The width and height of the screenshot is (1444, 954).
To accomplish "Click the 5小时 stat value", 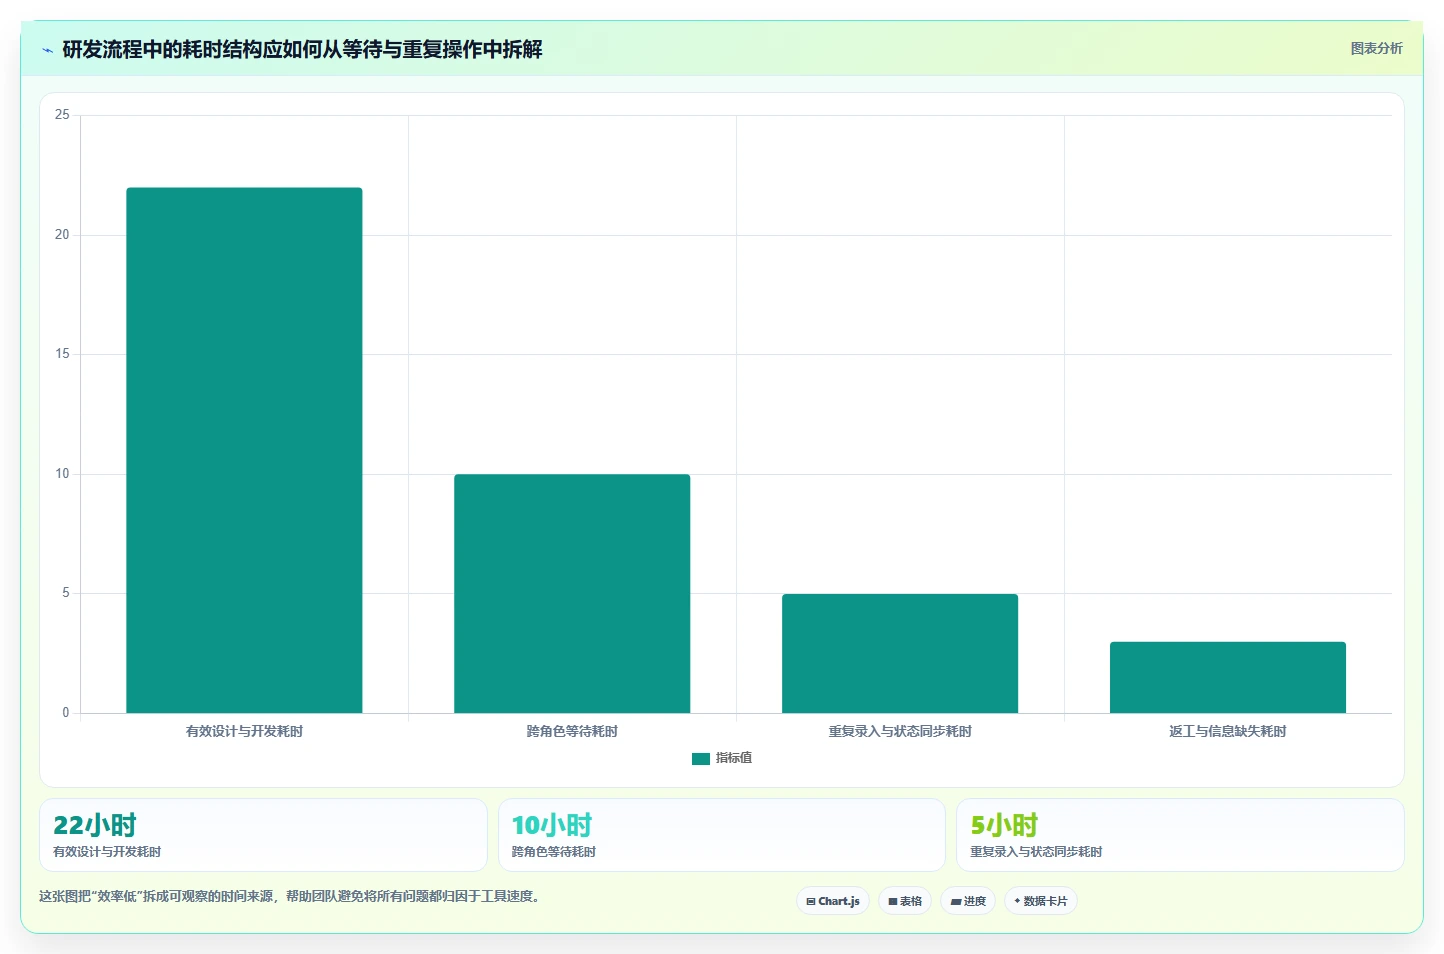I will pos(1004,825).
